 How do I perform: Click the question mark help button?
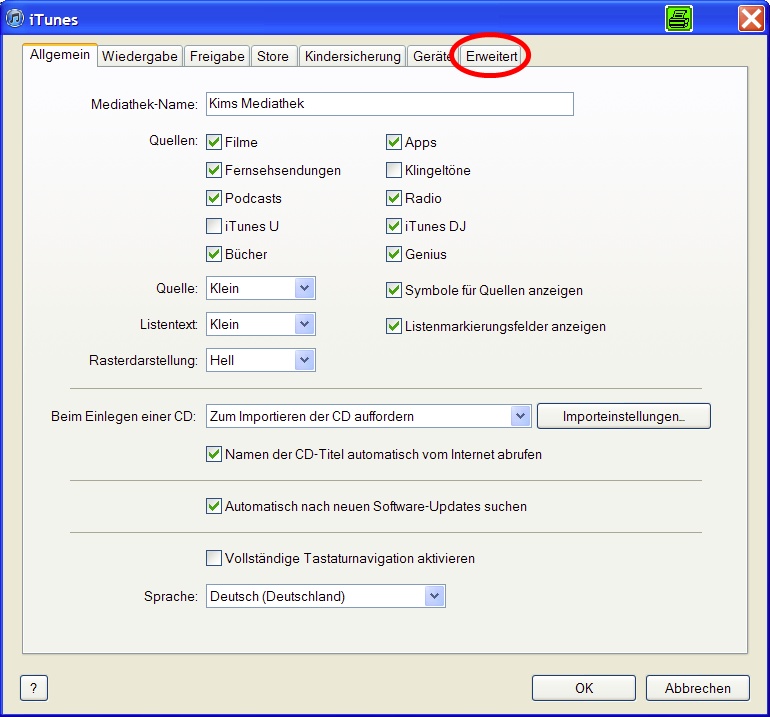(33, 688)
